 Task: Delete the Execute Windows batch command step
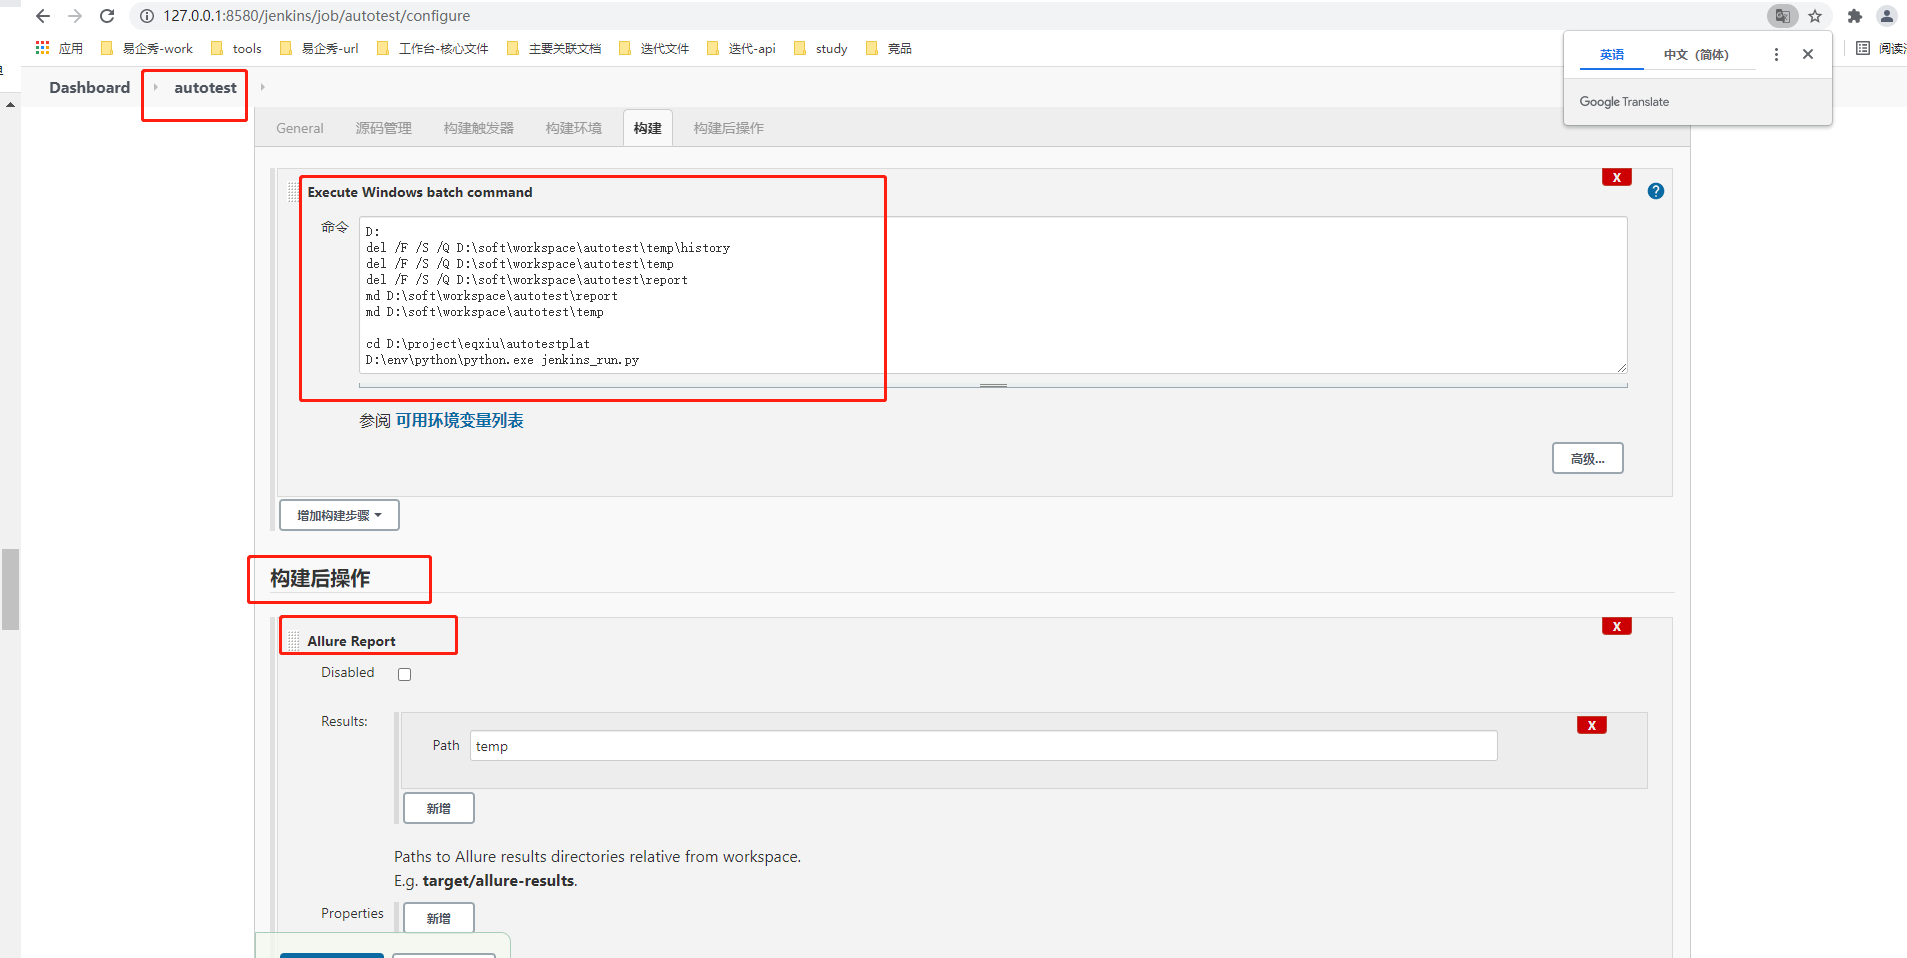pyautogui.click(x=1616, y=177)
